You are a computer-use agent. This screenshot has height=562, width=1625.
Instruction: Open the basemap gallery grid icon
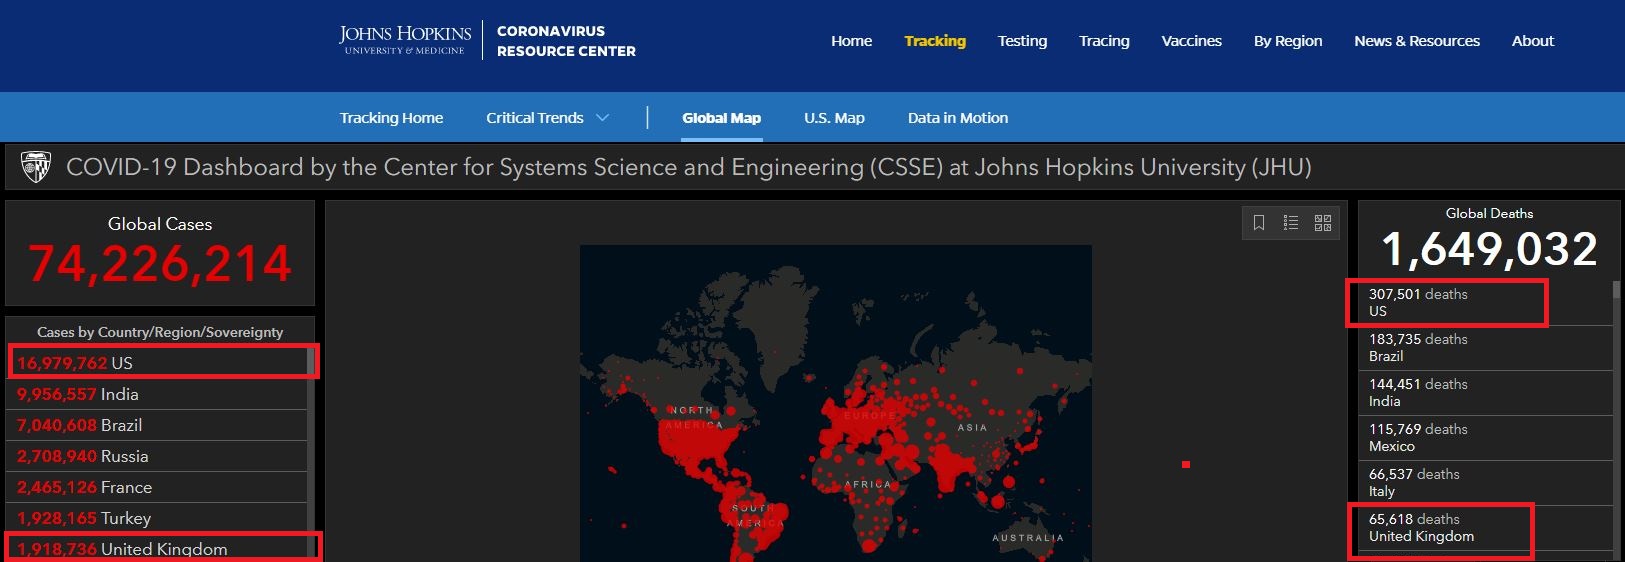pos(1323,223)
